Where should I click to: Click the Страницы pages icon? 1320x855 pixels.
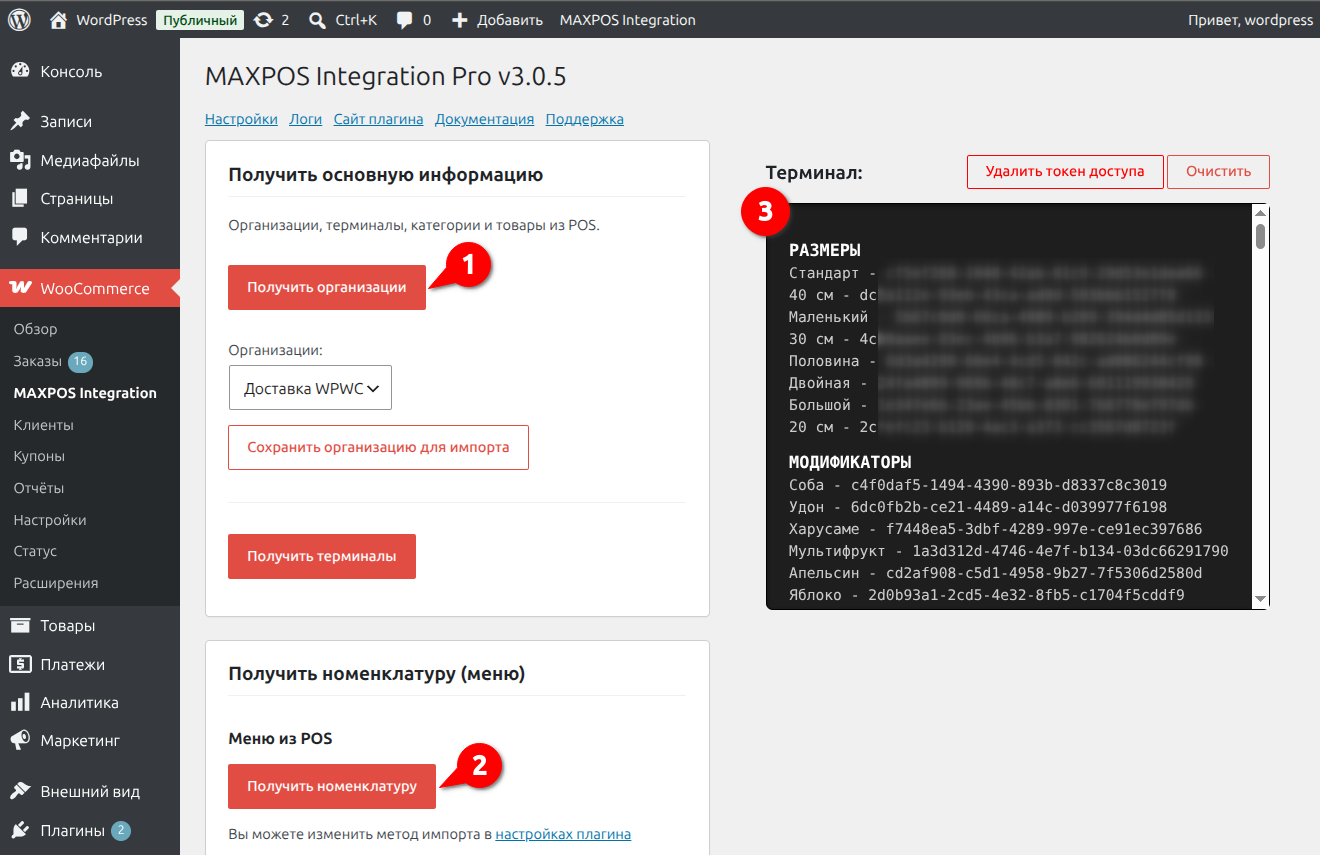pos(20,198)
